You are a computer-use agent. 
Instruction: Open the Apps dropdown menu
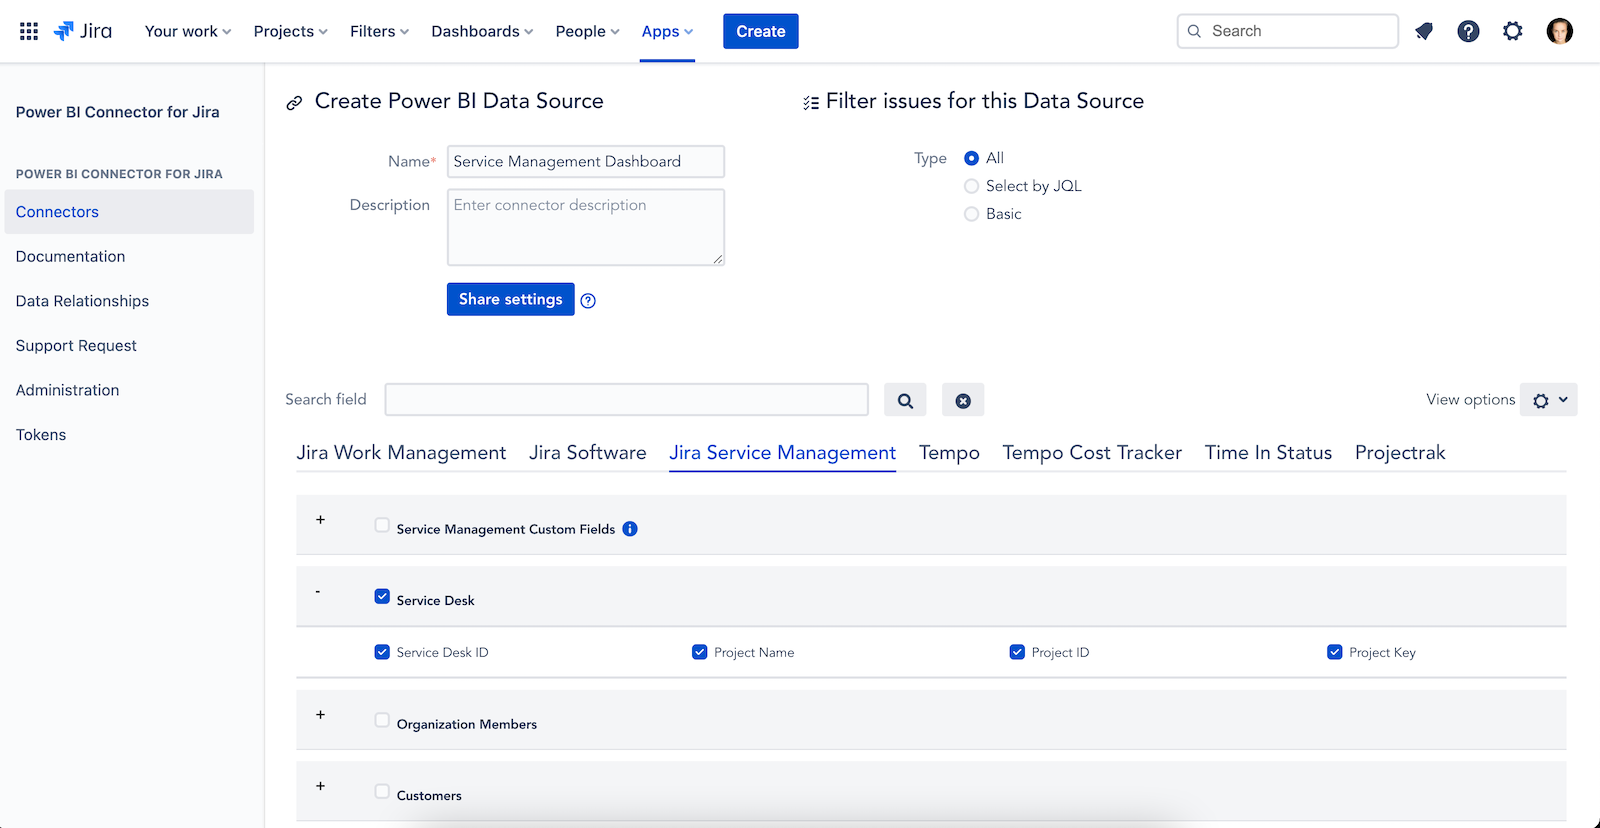point(667,31)
